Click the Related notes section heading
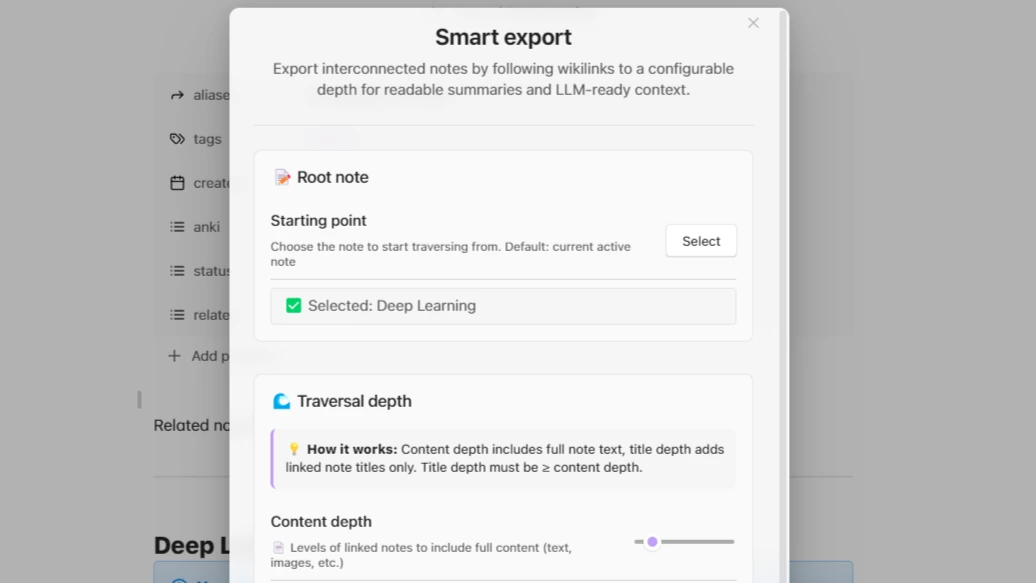This screenshot has height=583, width=1036. pyautogui.click(x=190, y=425)
